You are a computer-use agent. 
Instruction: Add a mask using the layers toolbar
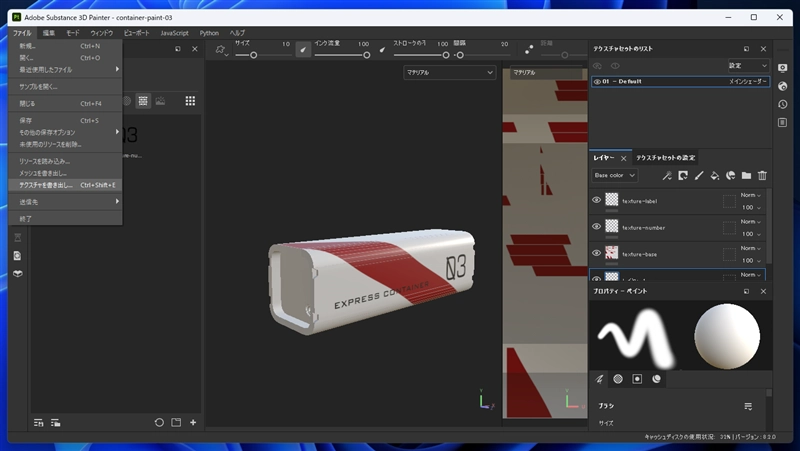[682, 176]
